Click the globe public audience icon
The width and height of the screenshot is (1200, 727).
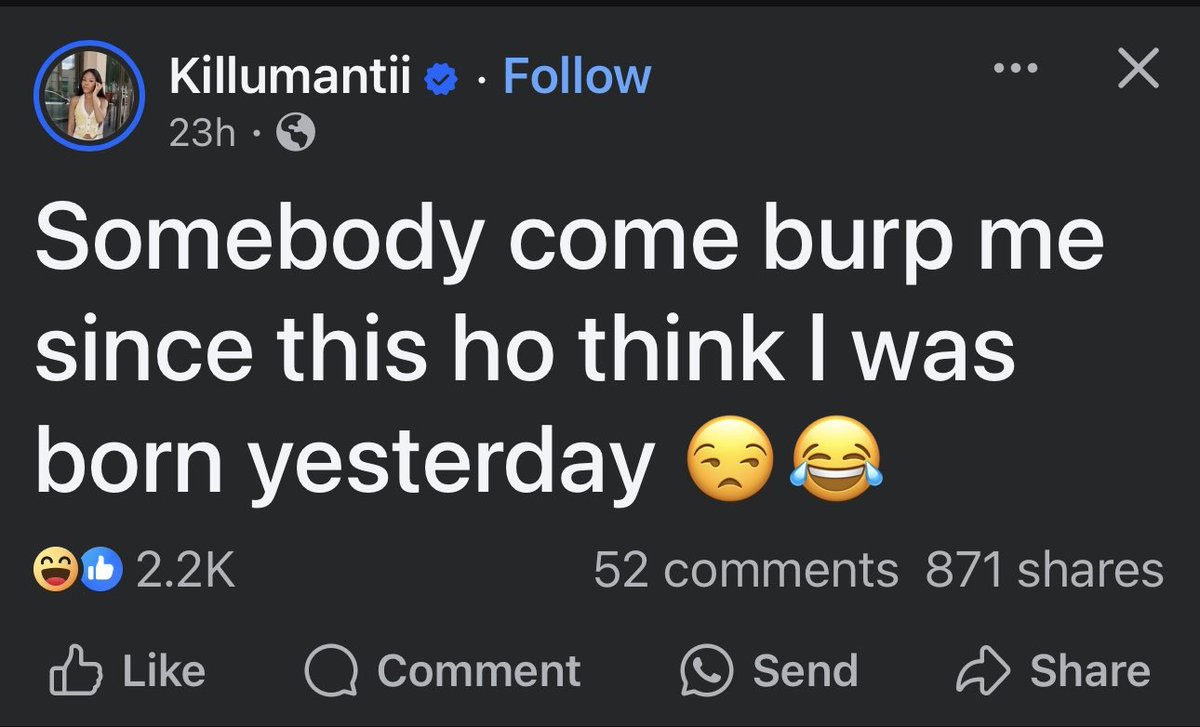tap(295, 133)
